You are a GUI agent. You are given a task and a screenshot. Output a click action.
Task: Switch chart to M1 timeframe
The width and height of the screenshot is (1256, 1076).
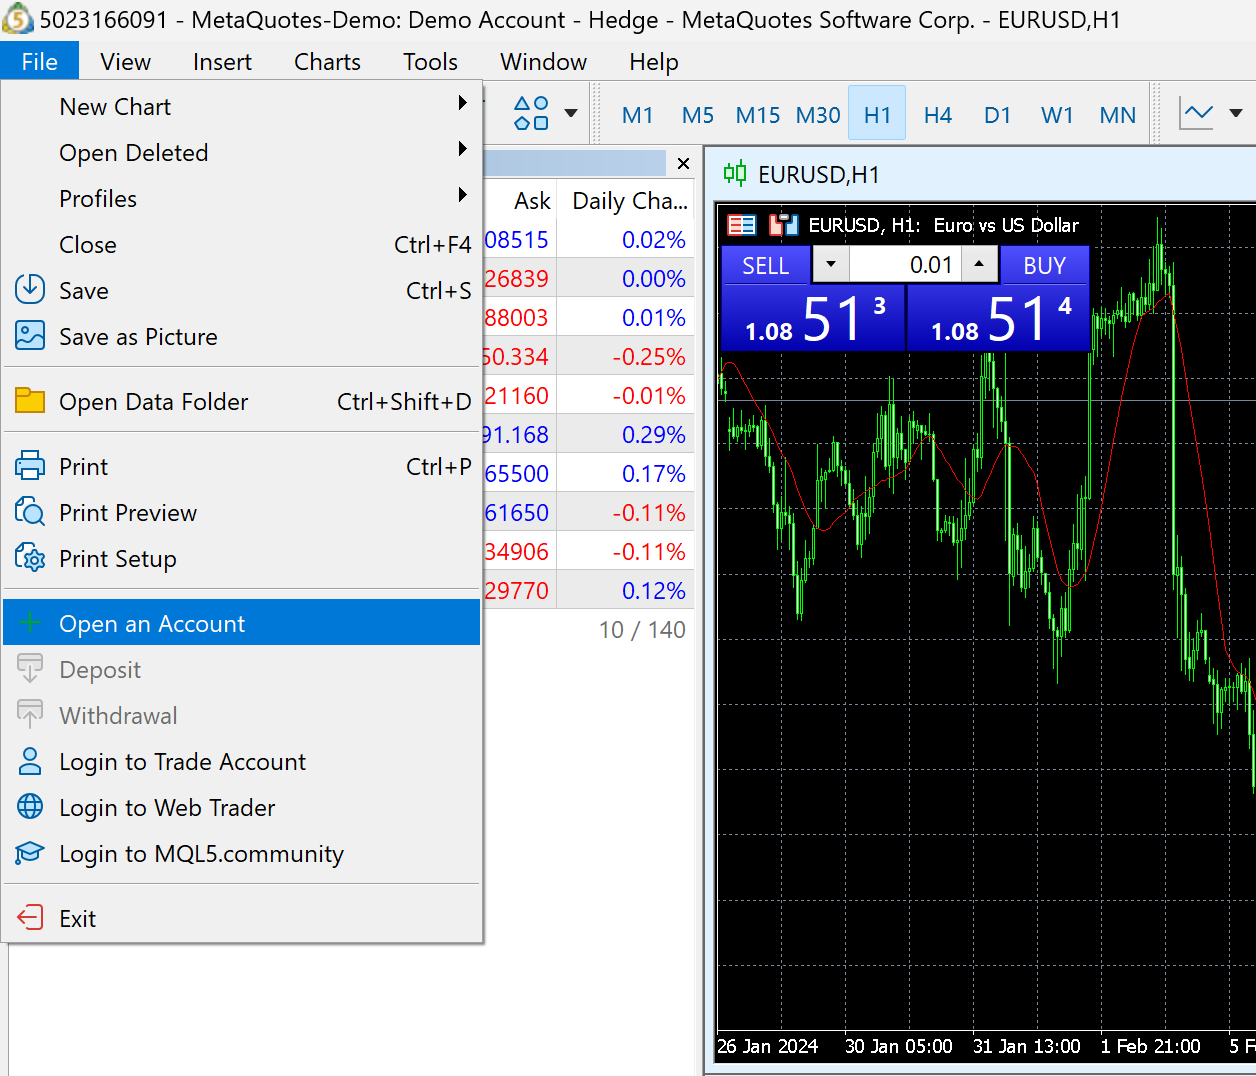pyautogui.click(x=638, y=115)
